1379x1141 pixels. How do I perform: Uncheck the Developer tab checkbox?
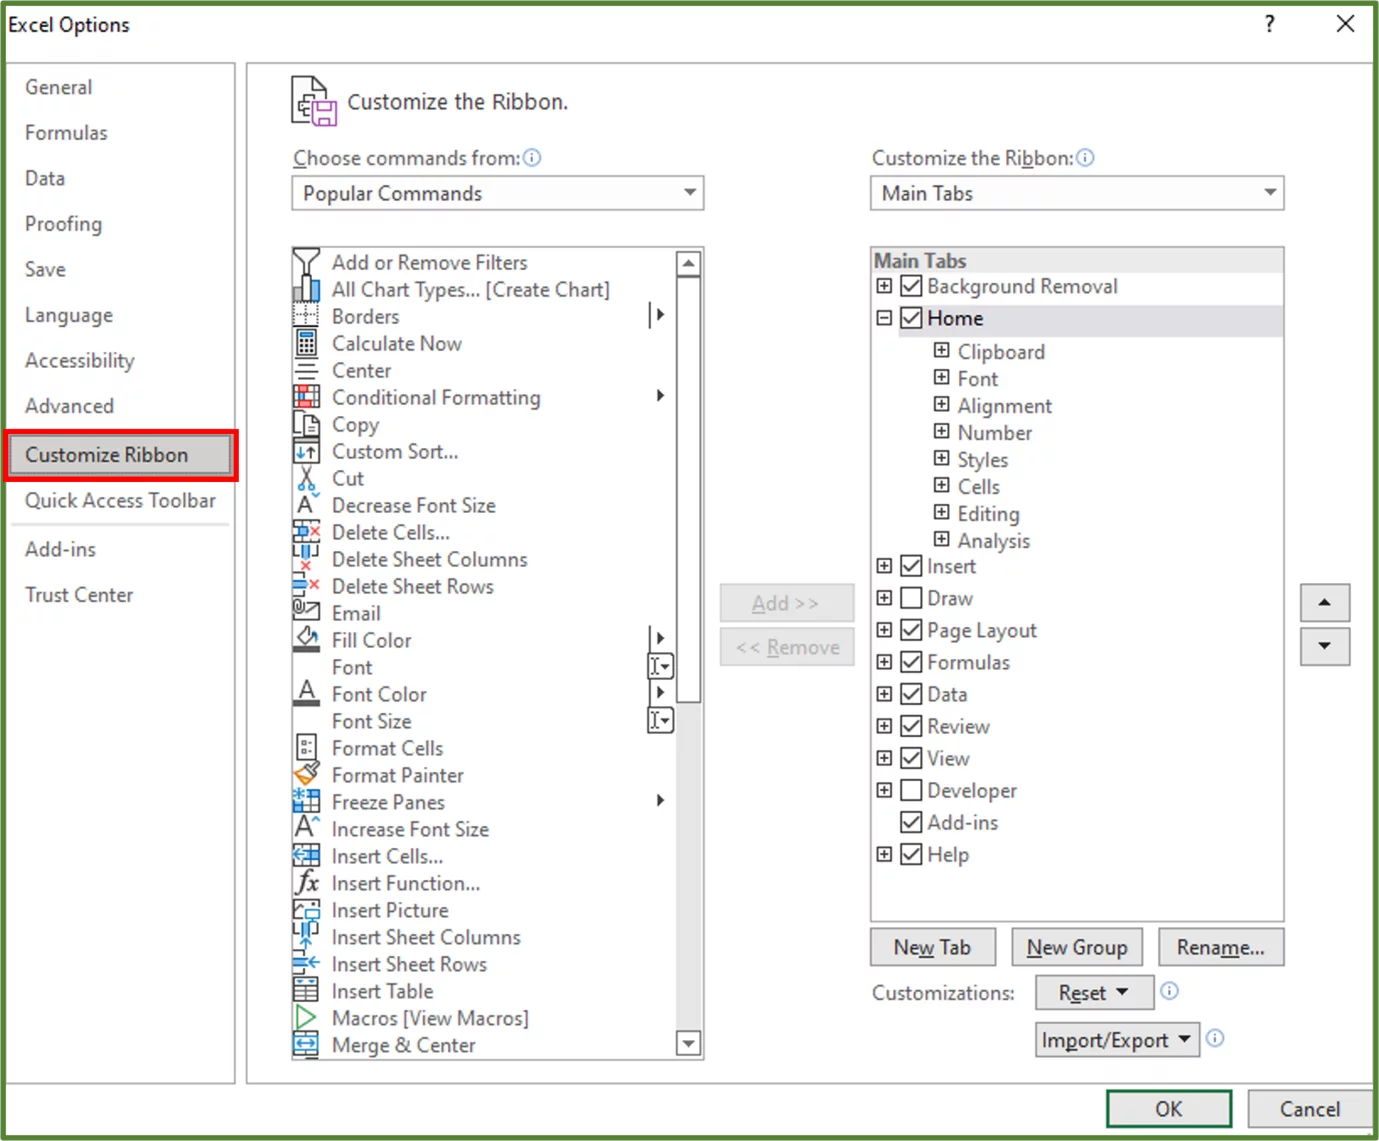(910, 790)
